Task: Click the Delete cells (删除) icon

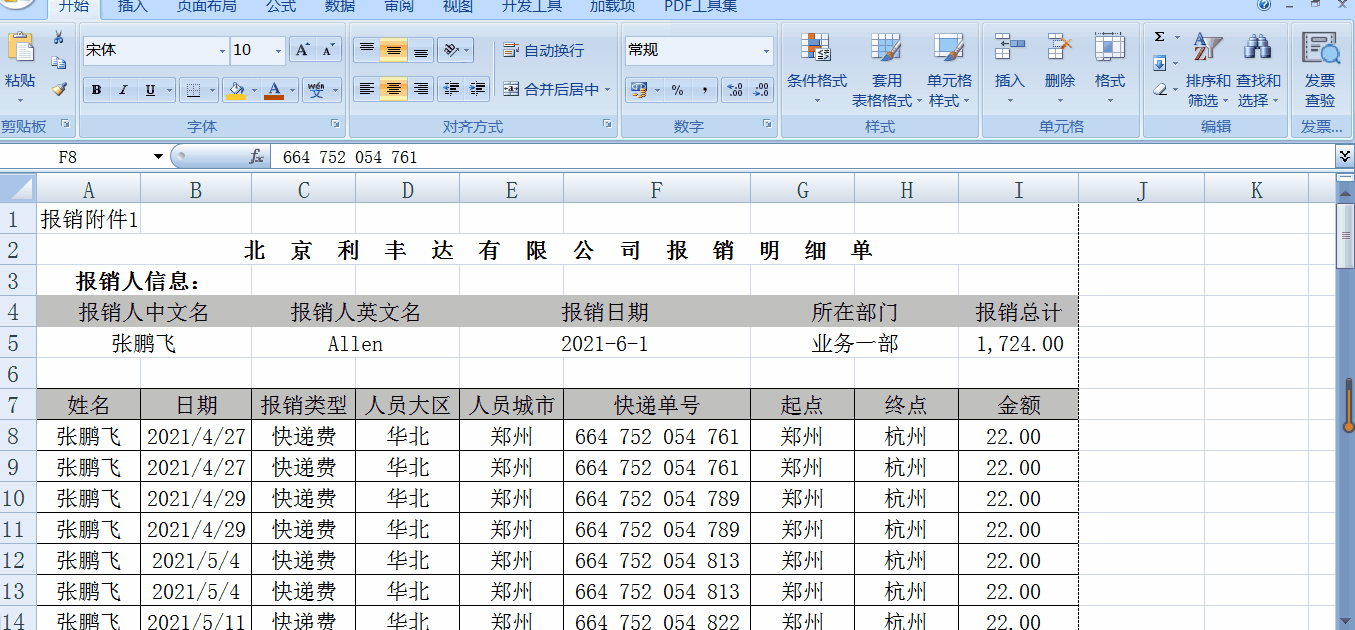Action: [1060, 47]
